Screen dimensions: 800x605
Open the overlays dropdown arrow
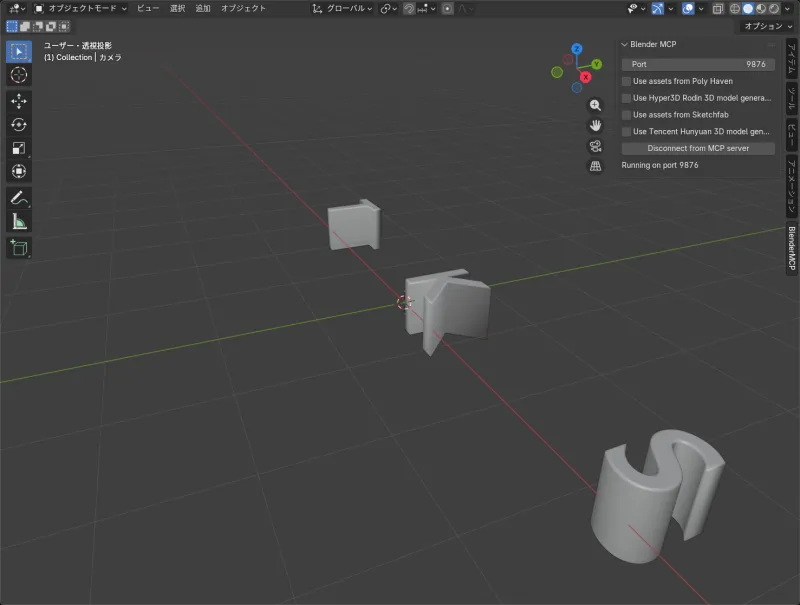701,9
